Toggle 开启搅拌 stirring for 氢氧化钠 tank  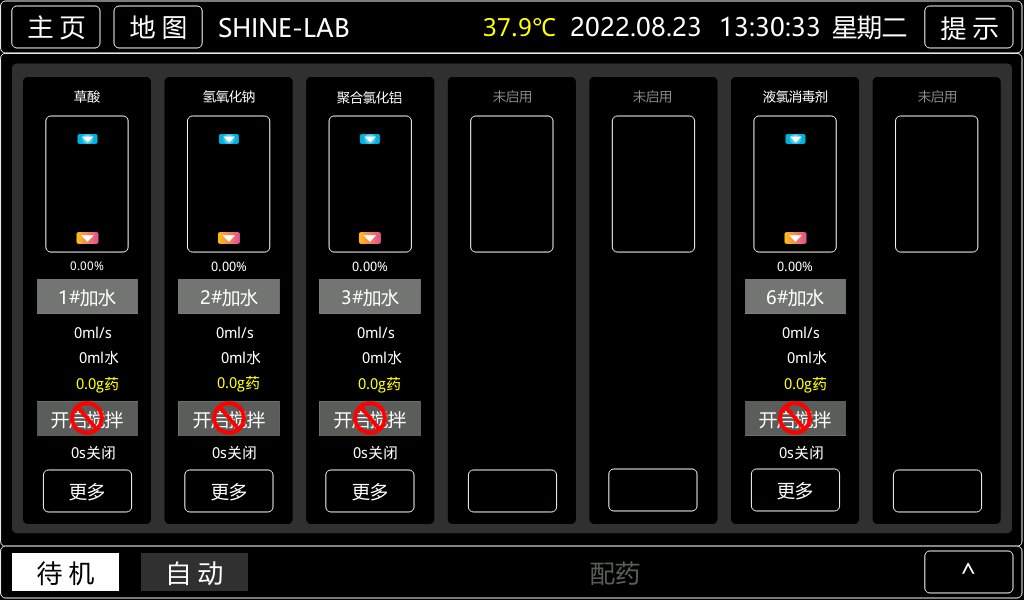click(229, 418)
